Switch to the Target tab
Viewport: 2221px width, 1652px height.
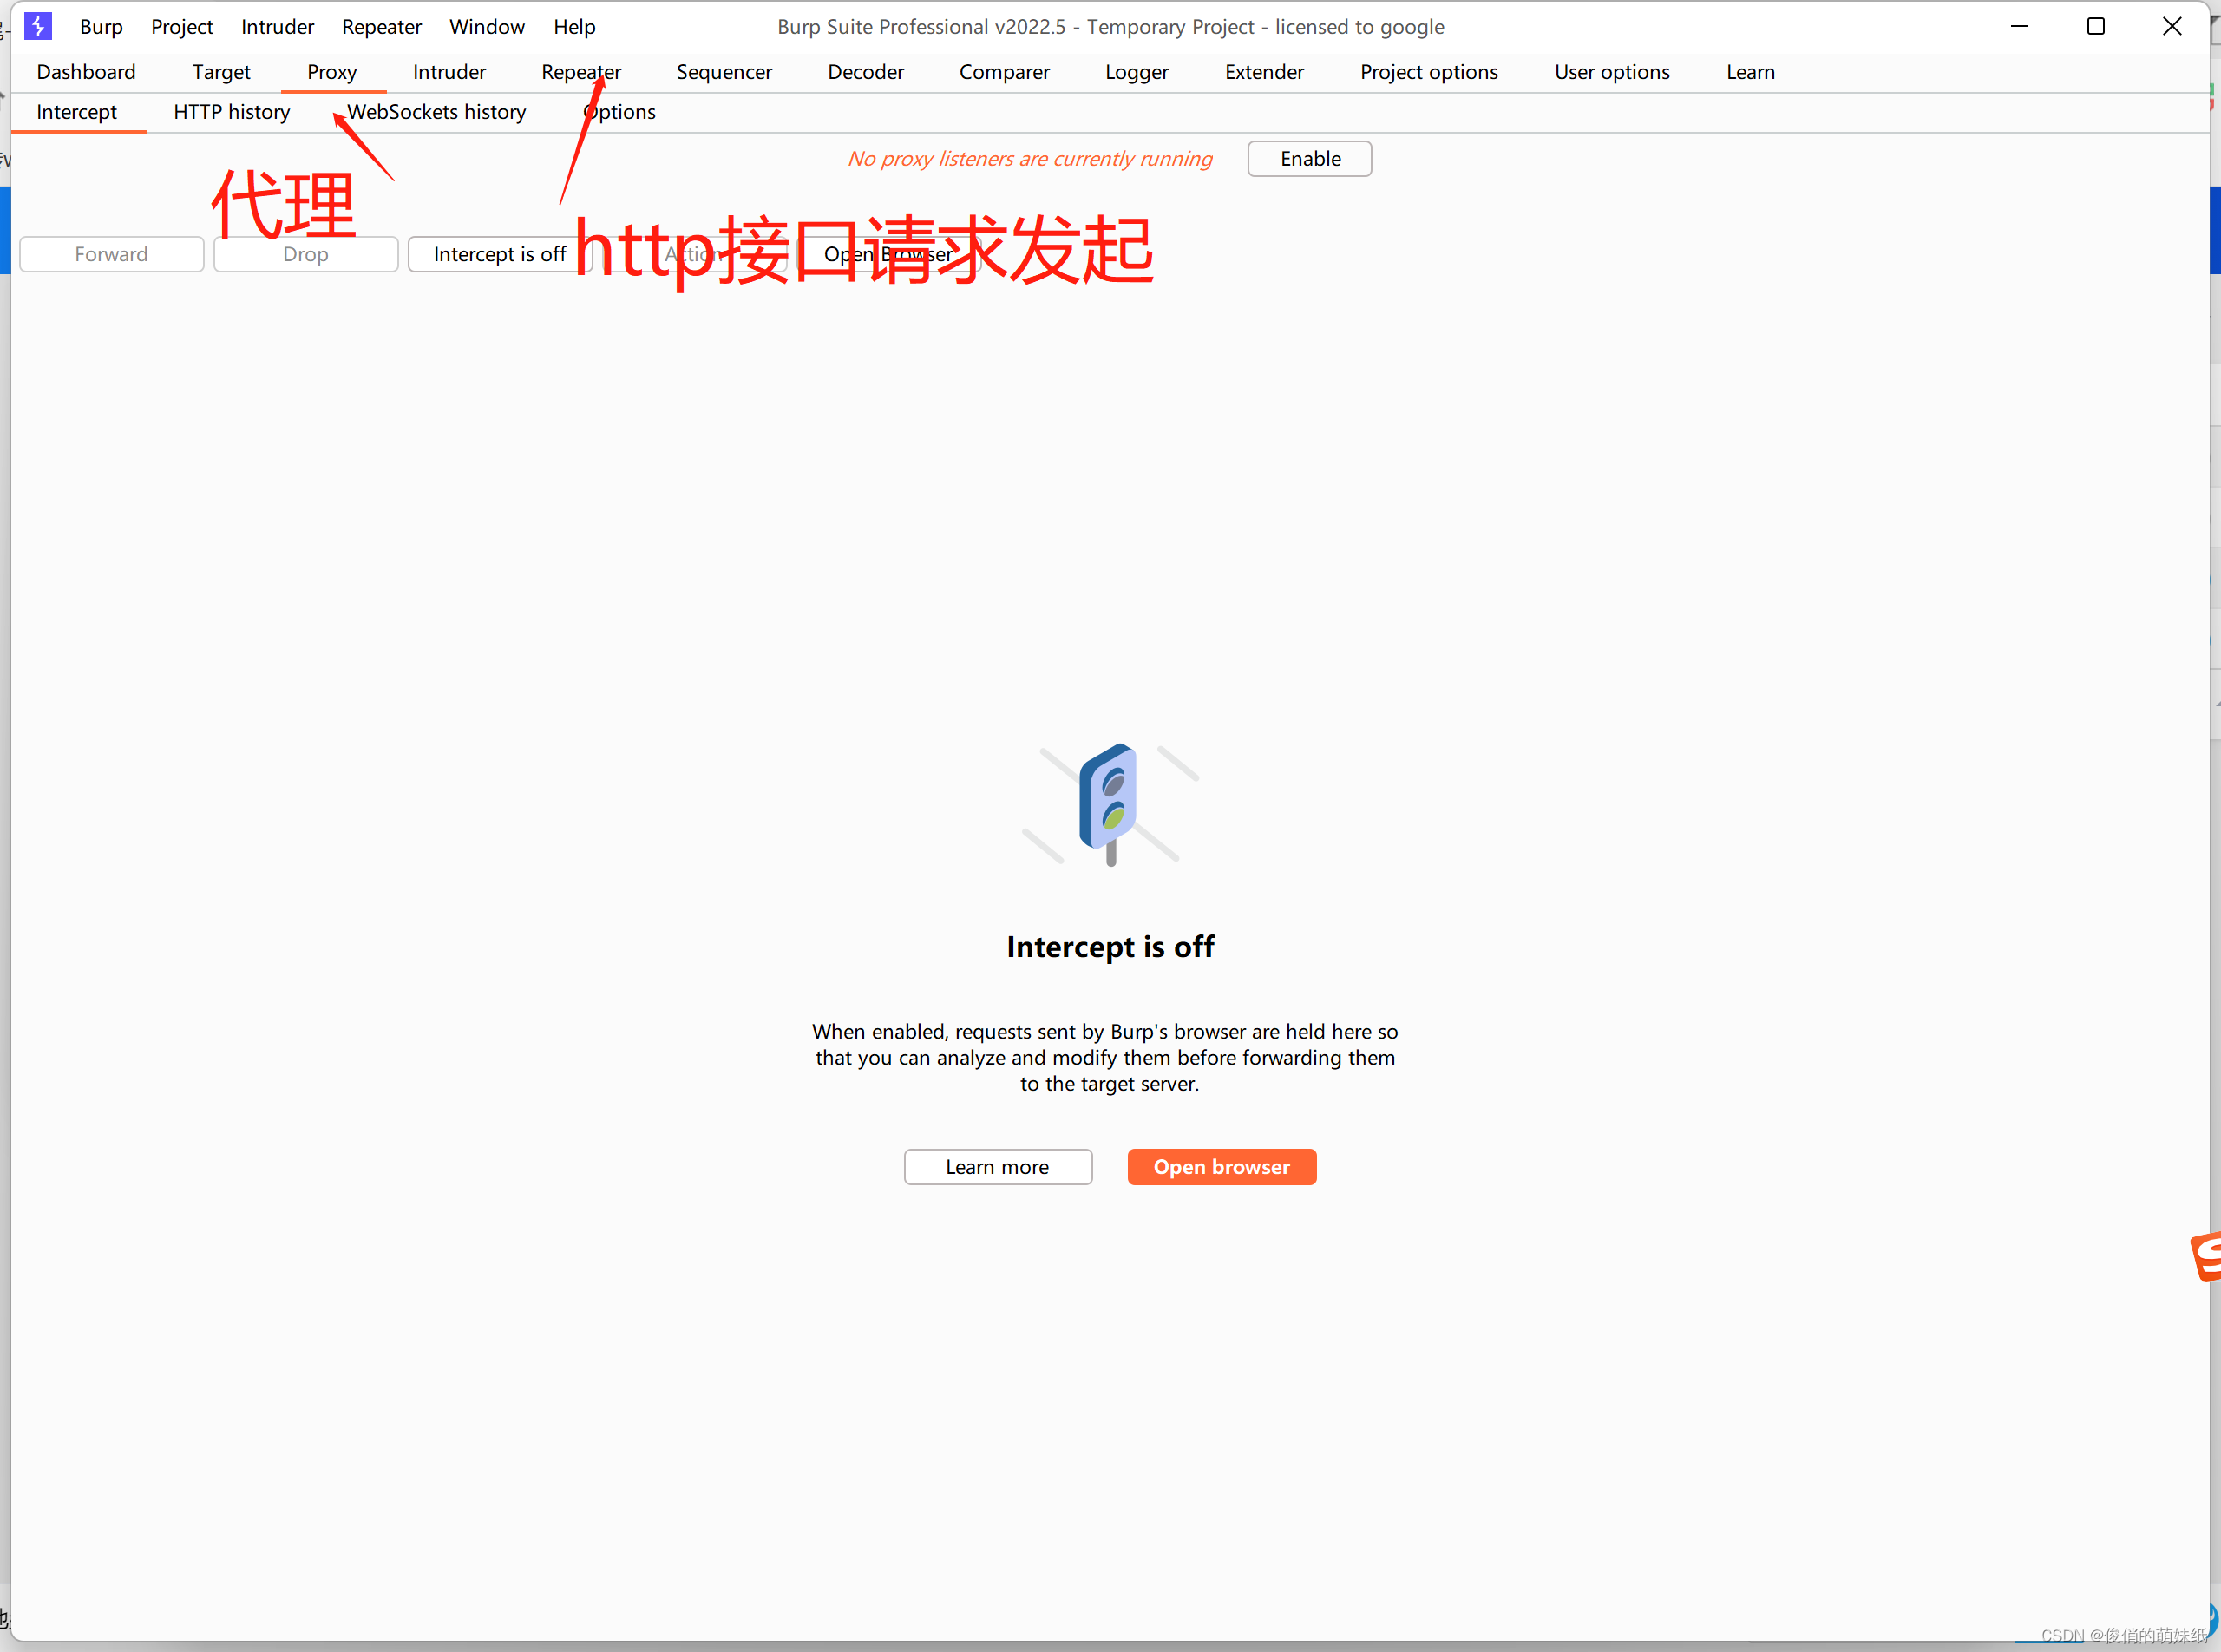coord(221,72)
